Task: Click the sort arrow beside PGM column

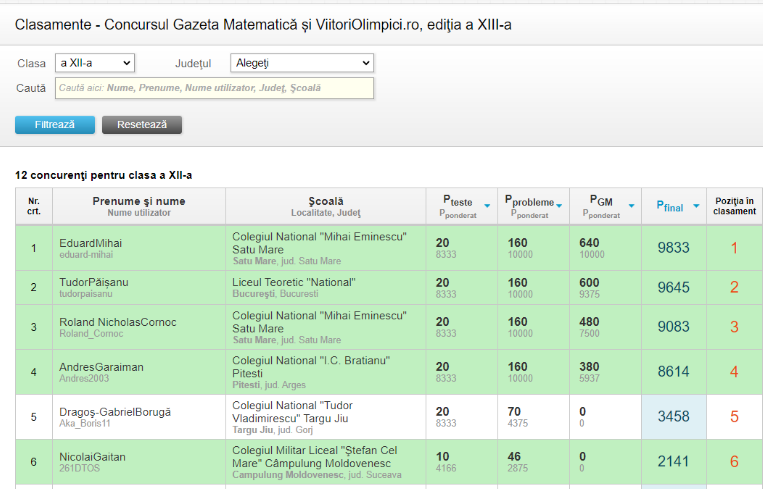Action: pos(631,206)
